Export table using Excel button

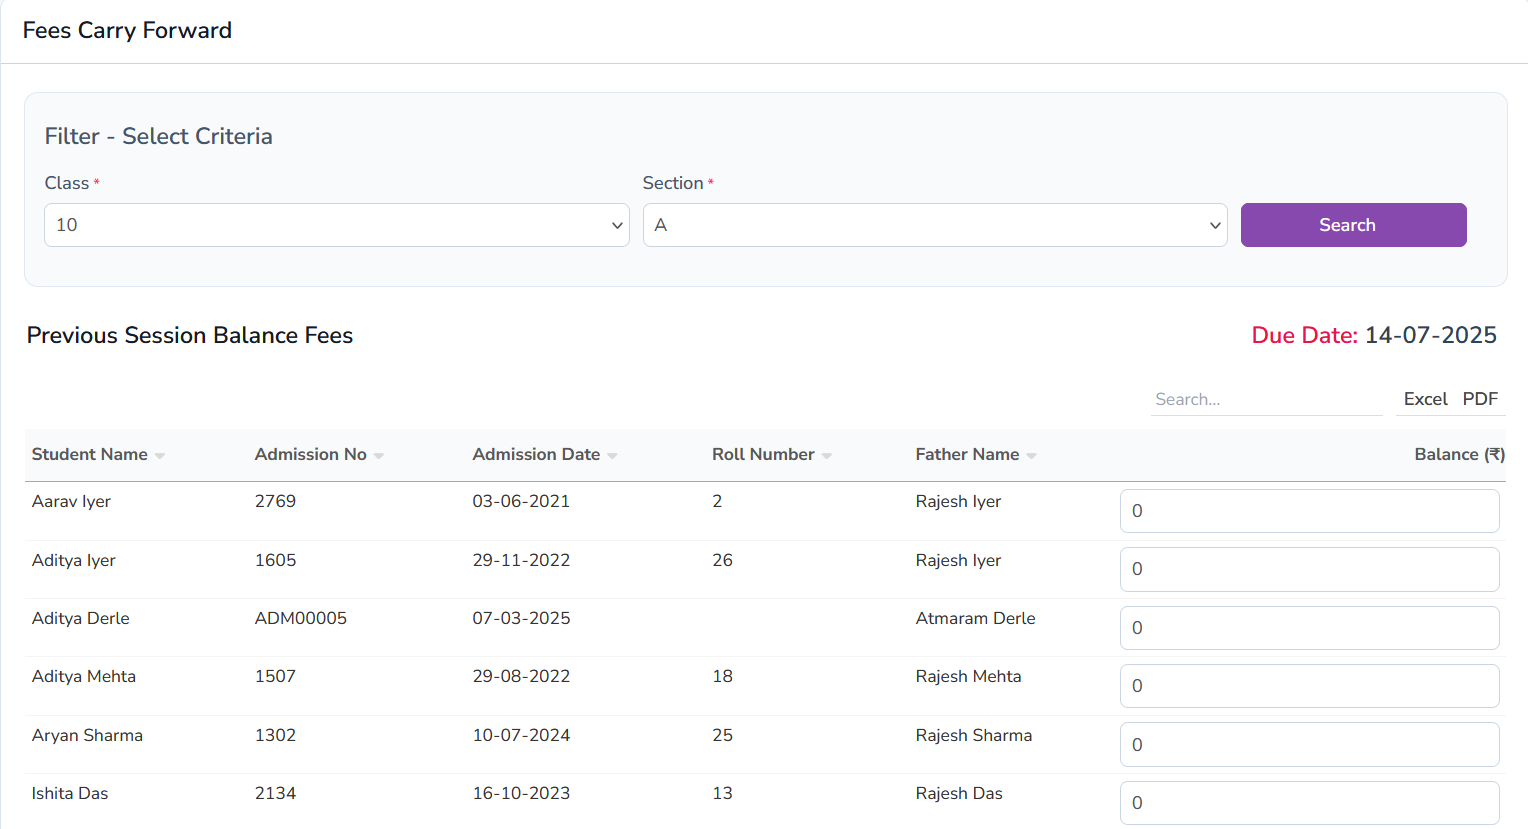coord(1425,399)
